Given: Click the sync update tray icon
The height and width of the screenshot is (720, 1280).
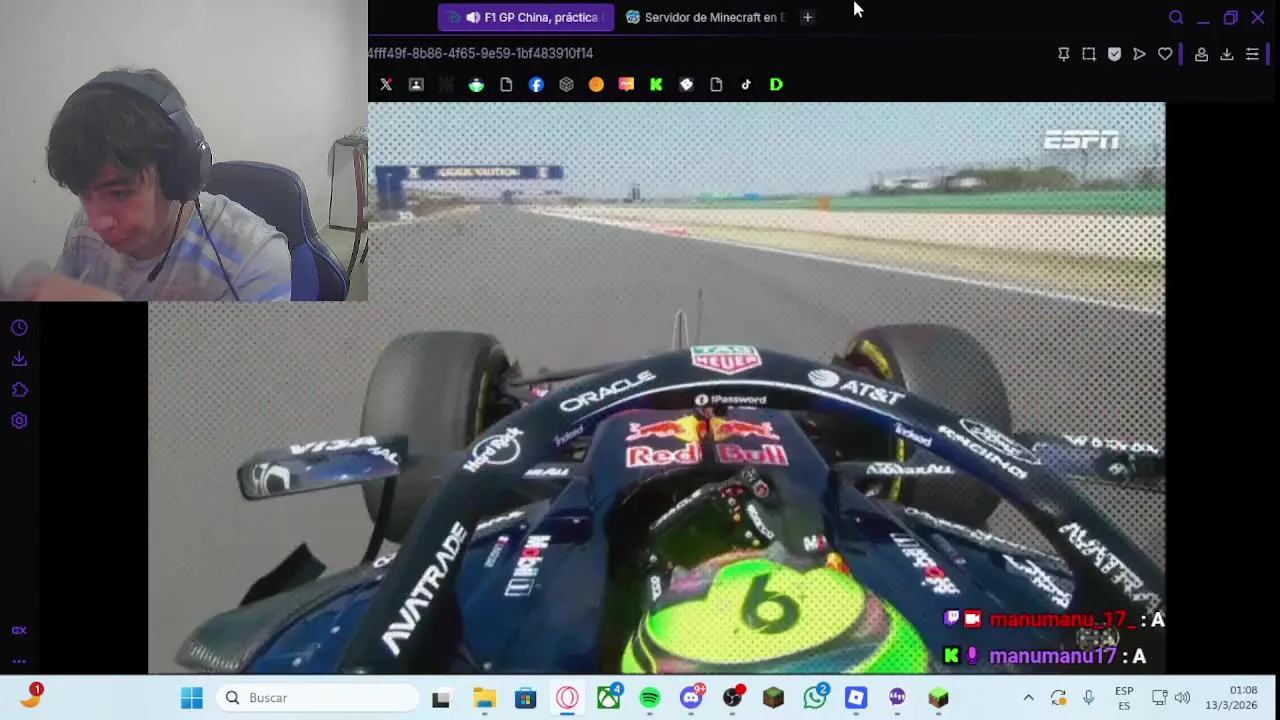Looking at the screenshot, I should click(1059, 698).
